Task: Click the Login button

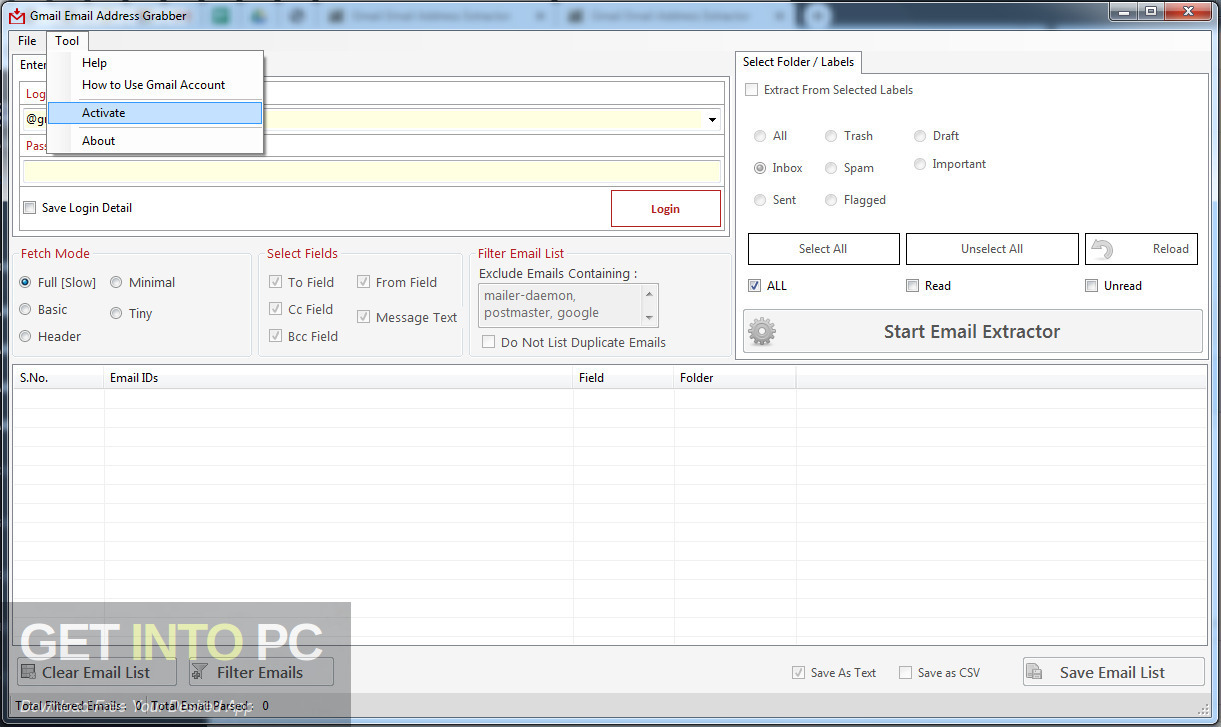Action: pyautogui.click(x=665, y=209)
